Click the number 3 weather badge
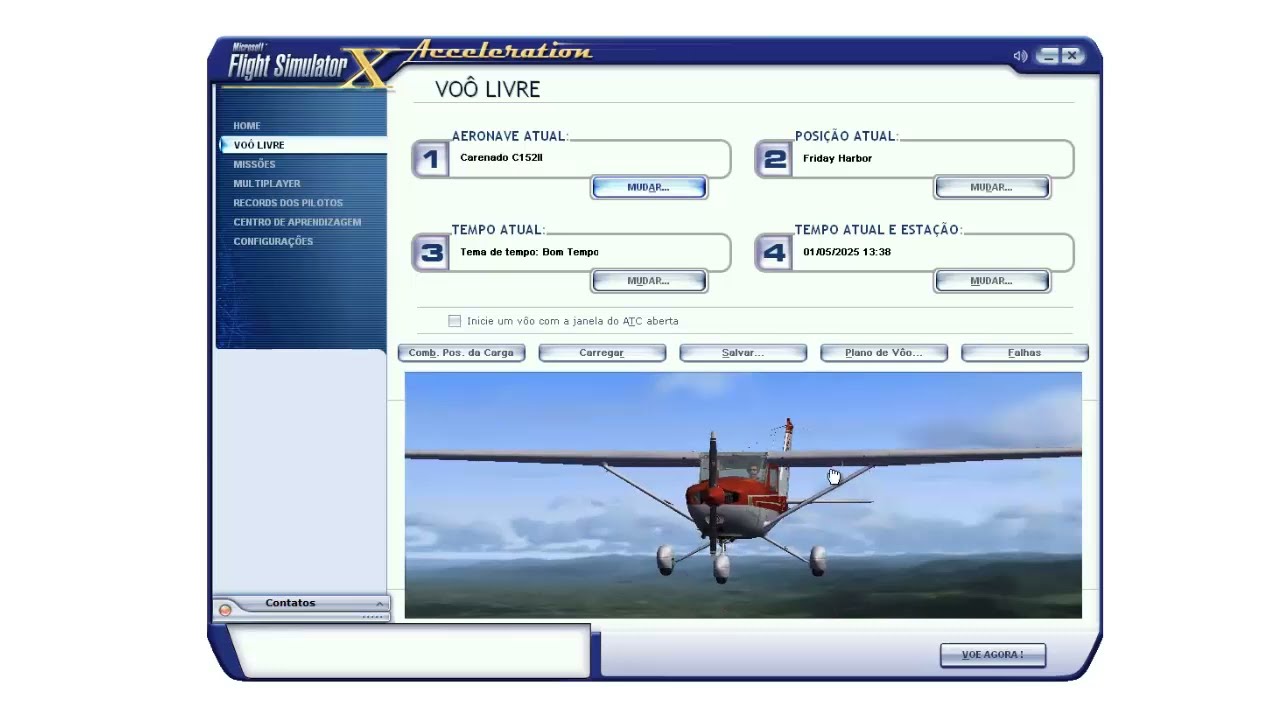Screen dimensions: 1280x720 [x=431, y=252]
